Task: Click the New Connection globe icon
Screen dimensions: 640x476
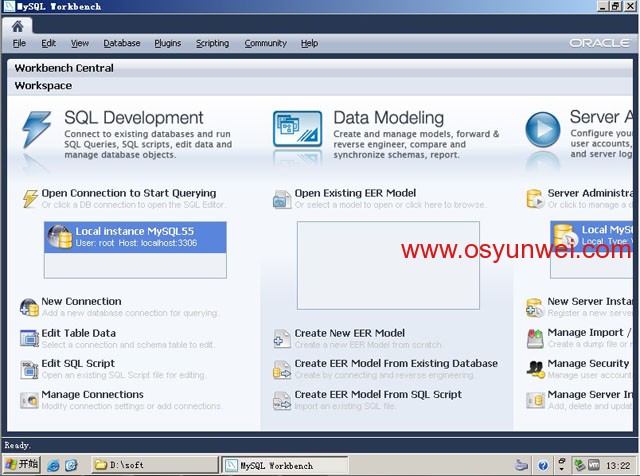Action: 29,307
